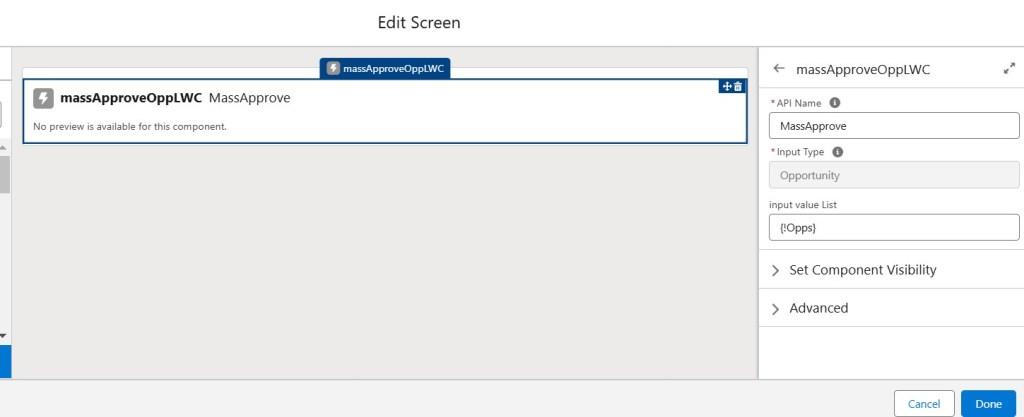Click the lightning icon in the component card
1024x417 pixels.
pos(43,98)
